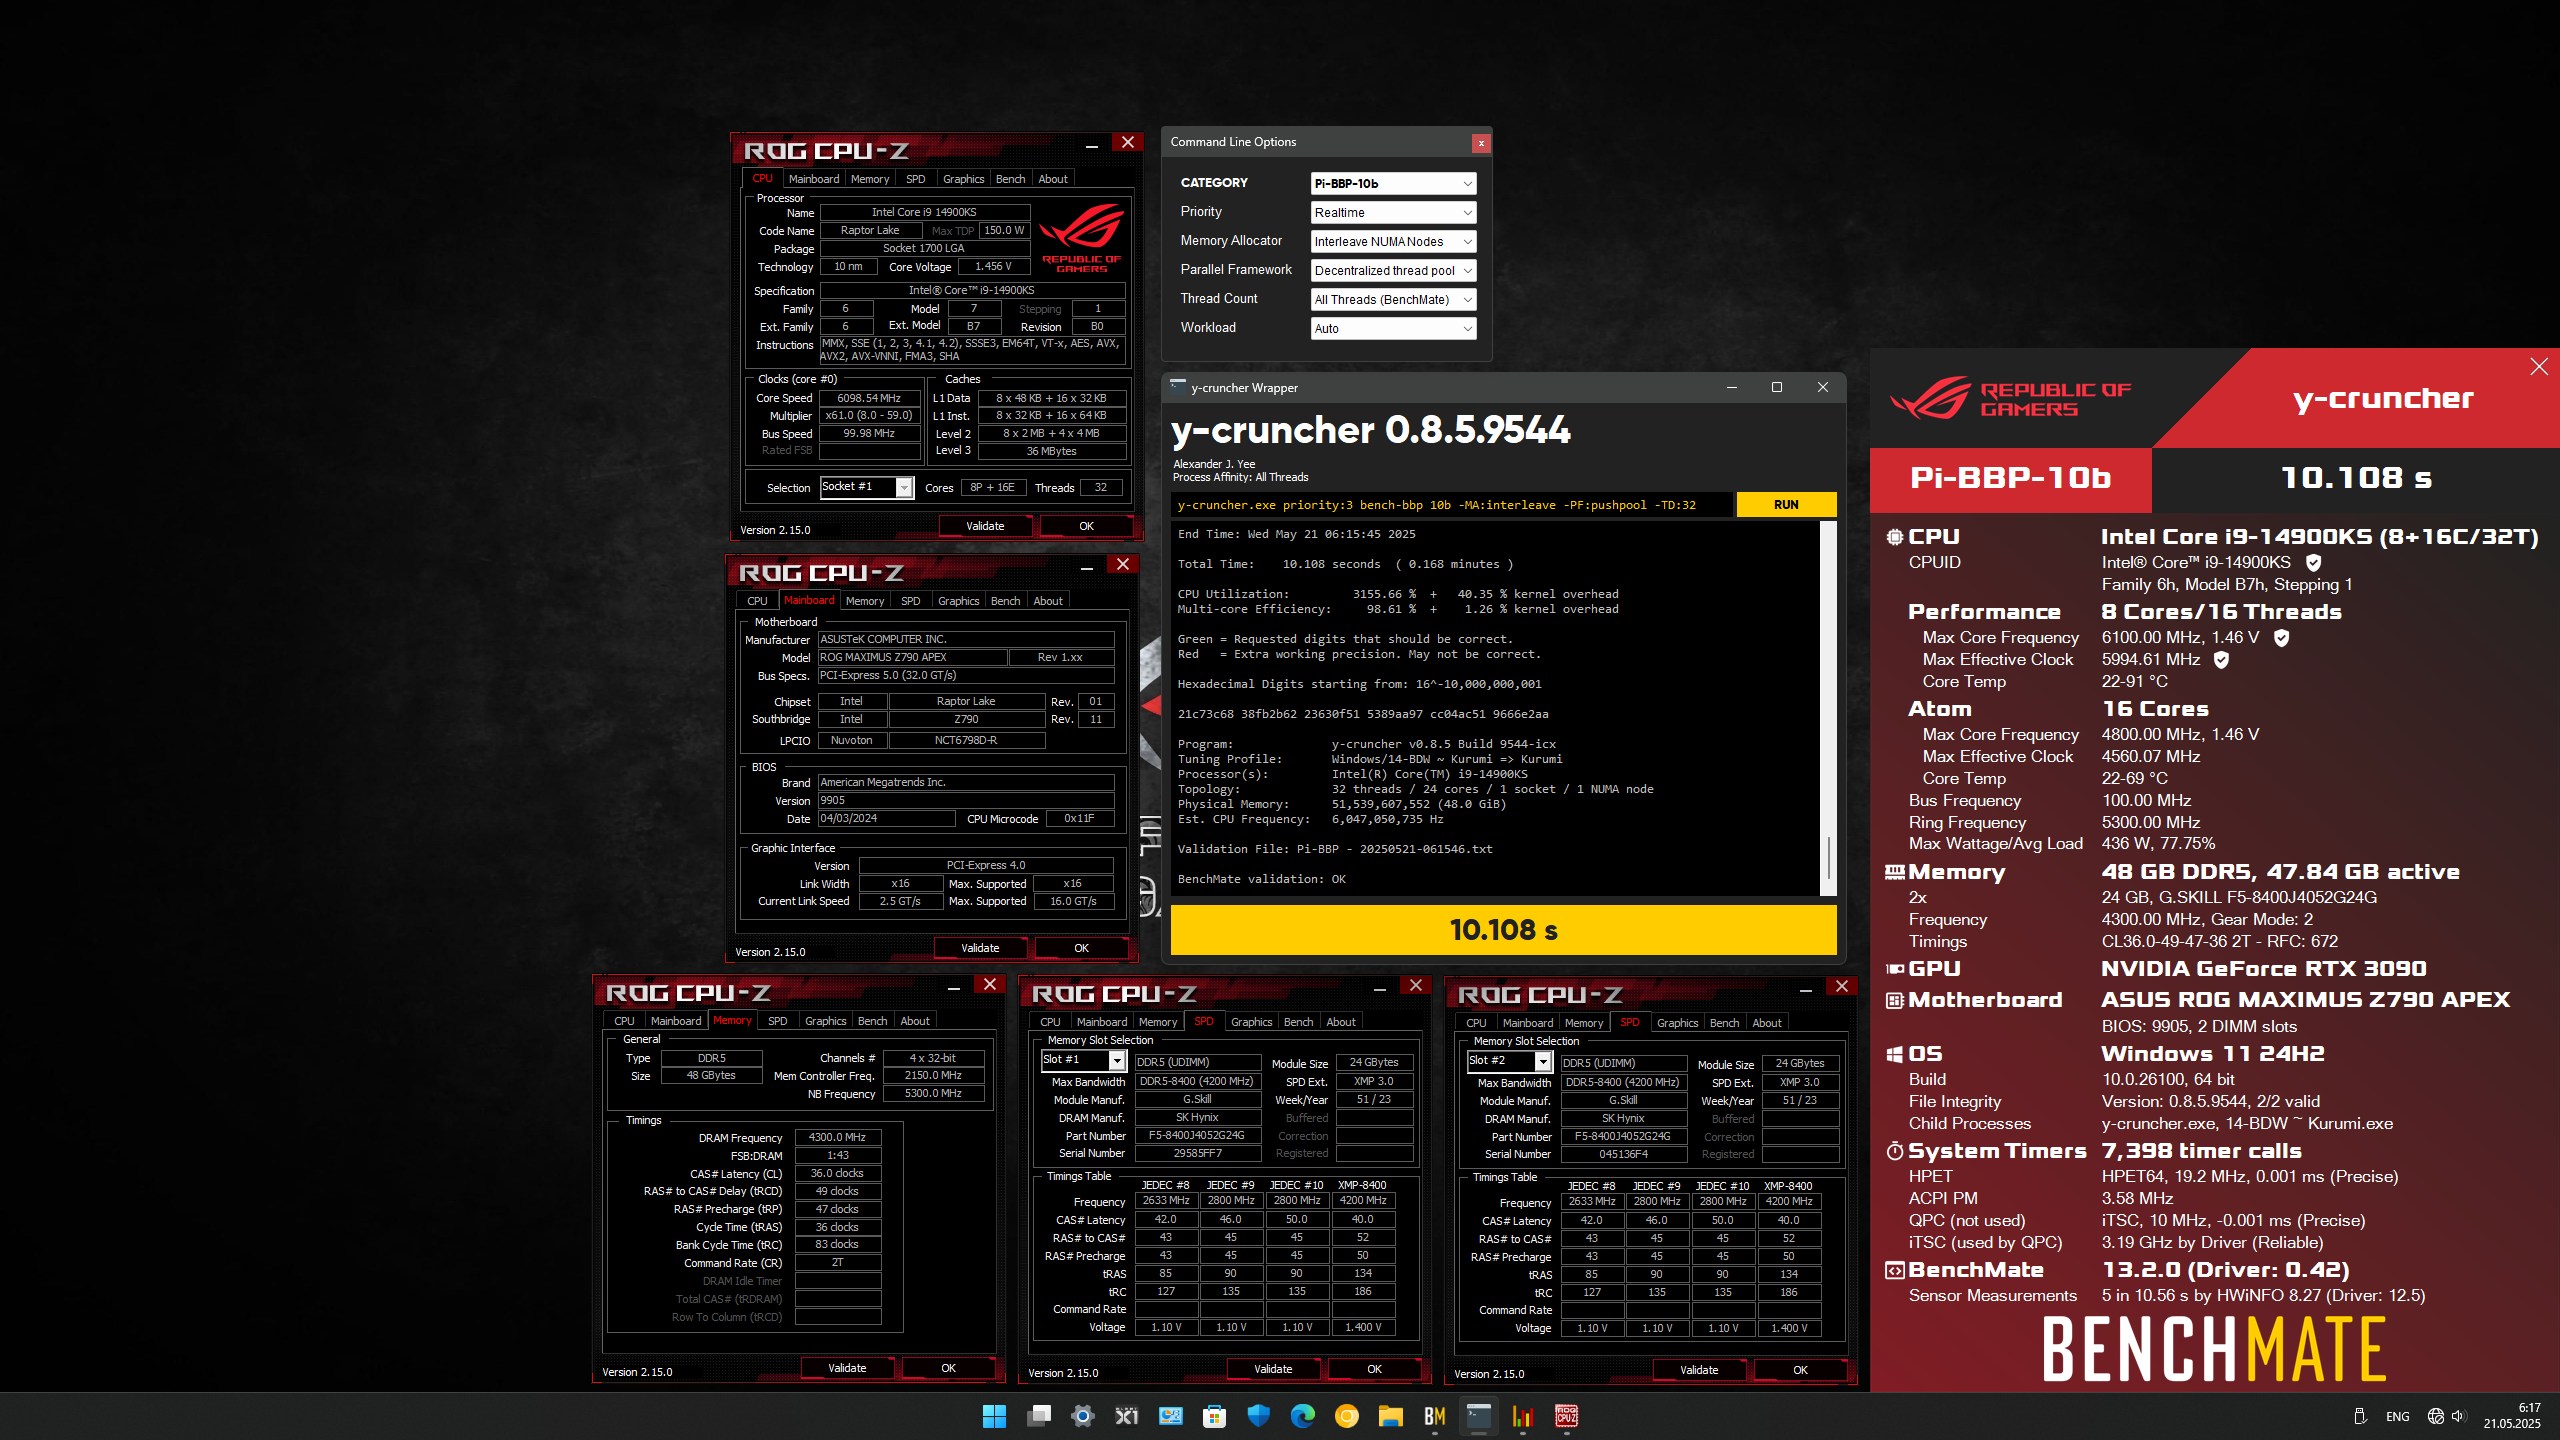Image resolution: width=2560 pixels, height=1440 pixels.
Task: Click the BenchMate validation: OK line
Action: point(1261,879)
